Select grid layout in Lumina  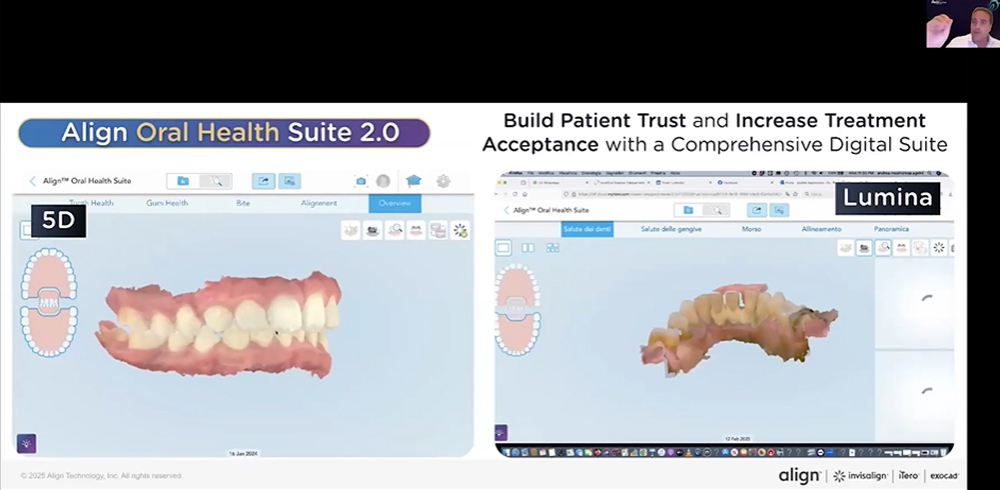552,248
